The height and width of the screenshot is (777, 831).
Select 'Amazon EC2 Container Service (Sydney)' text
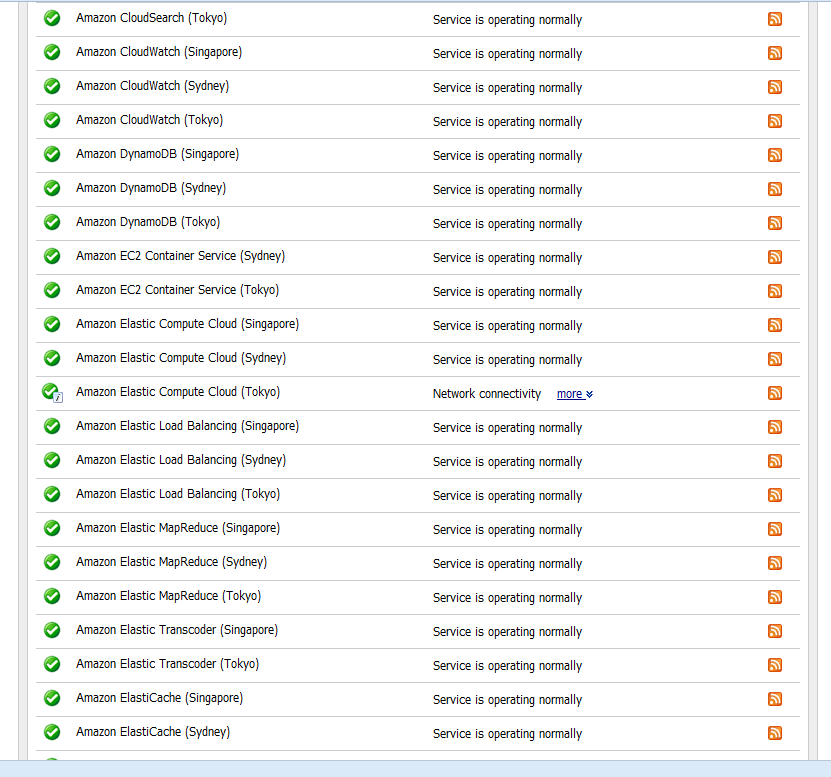pos(180,256)
